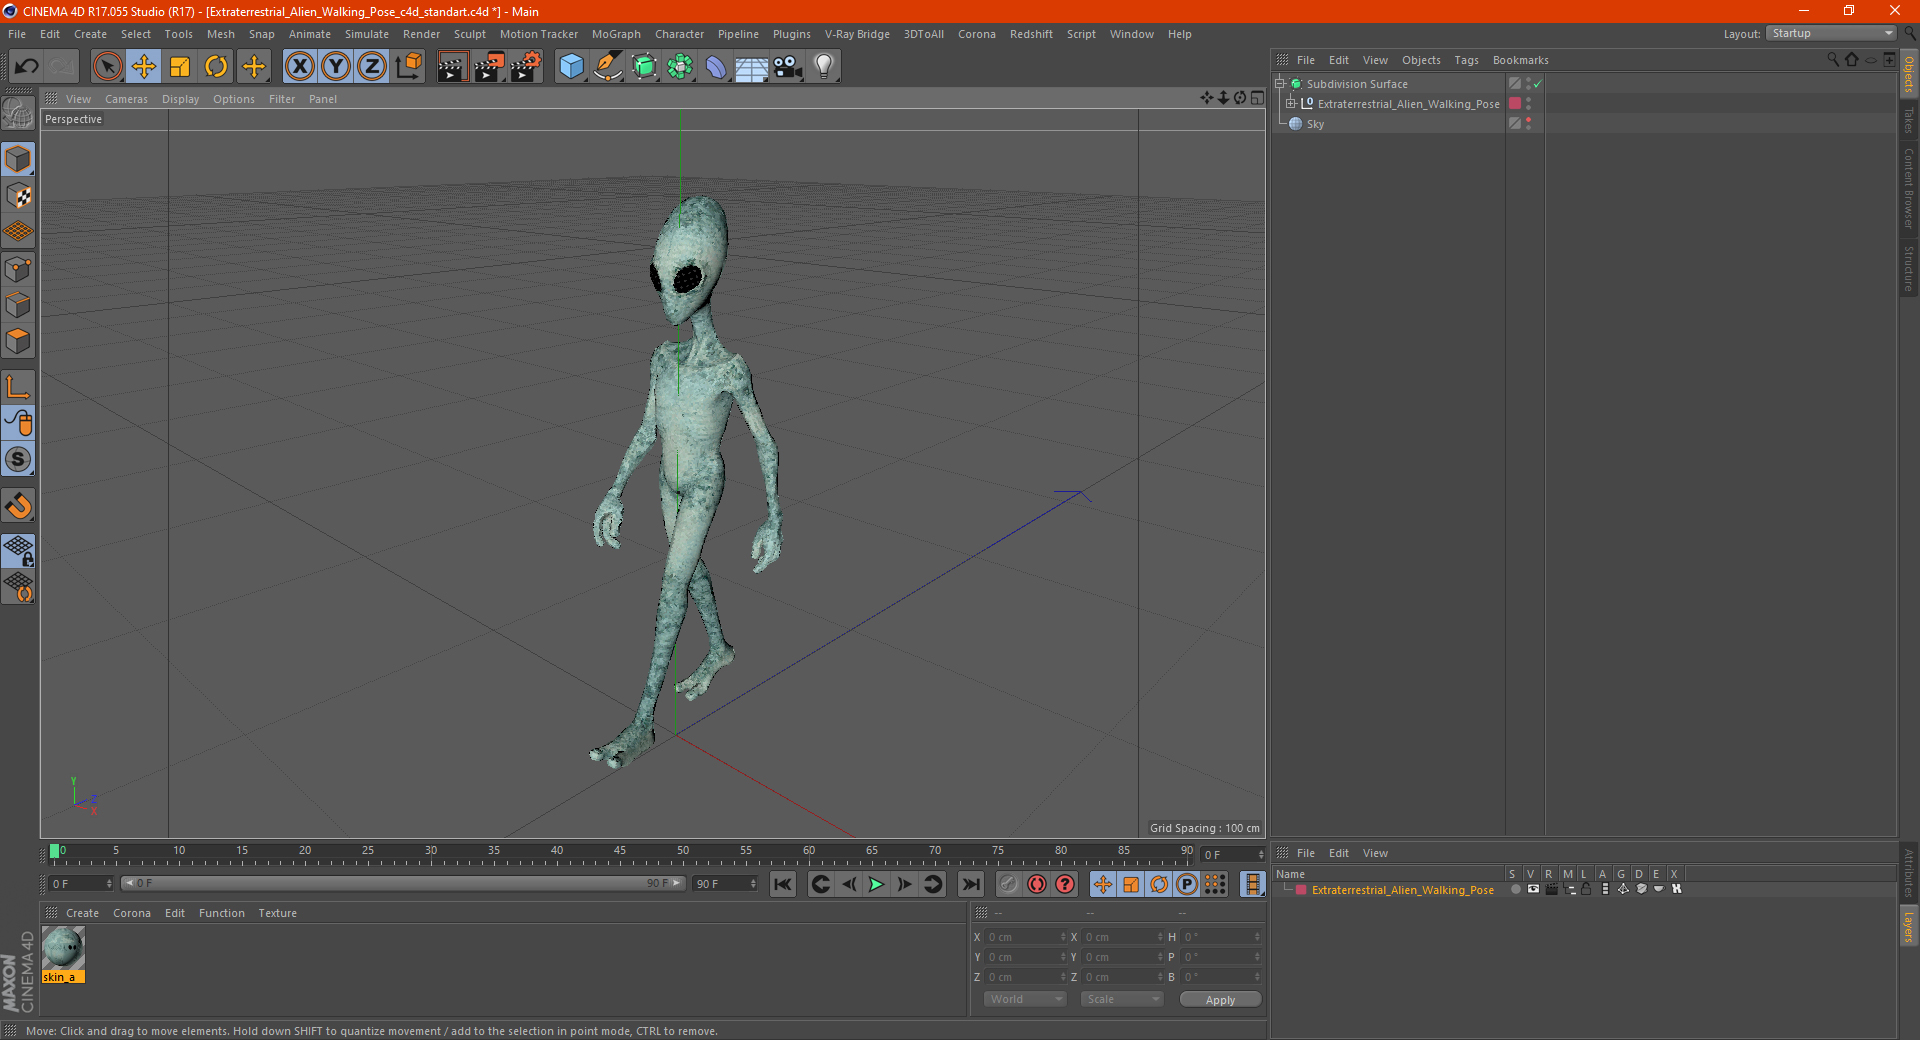Open material manager Create menu

[x=82, y=913]
